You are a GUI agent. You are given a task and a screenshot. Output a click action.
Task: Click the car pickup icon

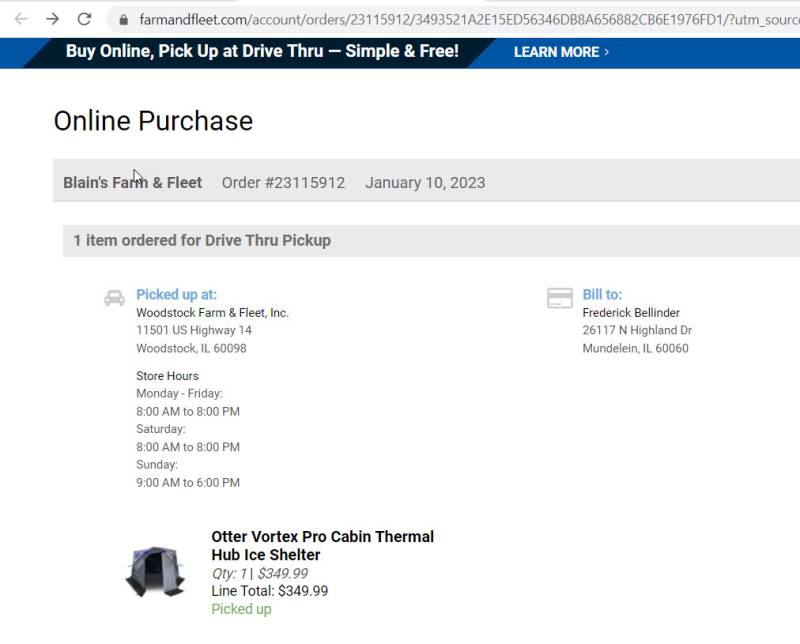coord(114,298)
